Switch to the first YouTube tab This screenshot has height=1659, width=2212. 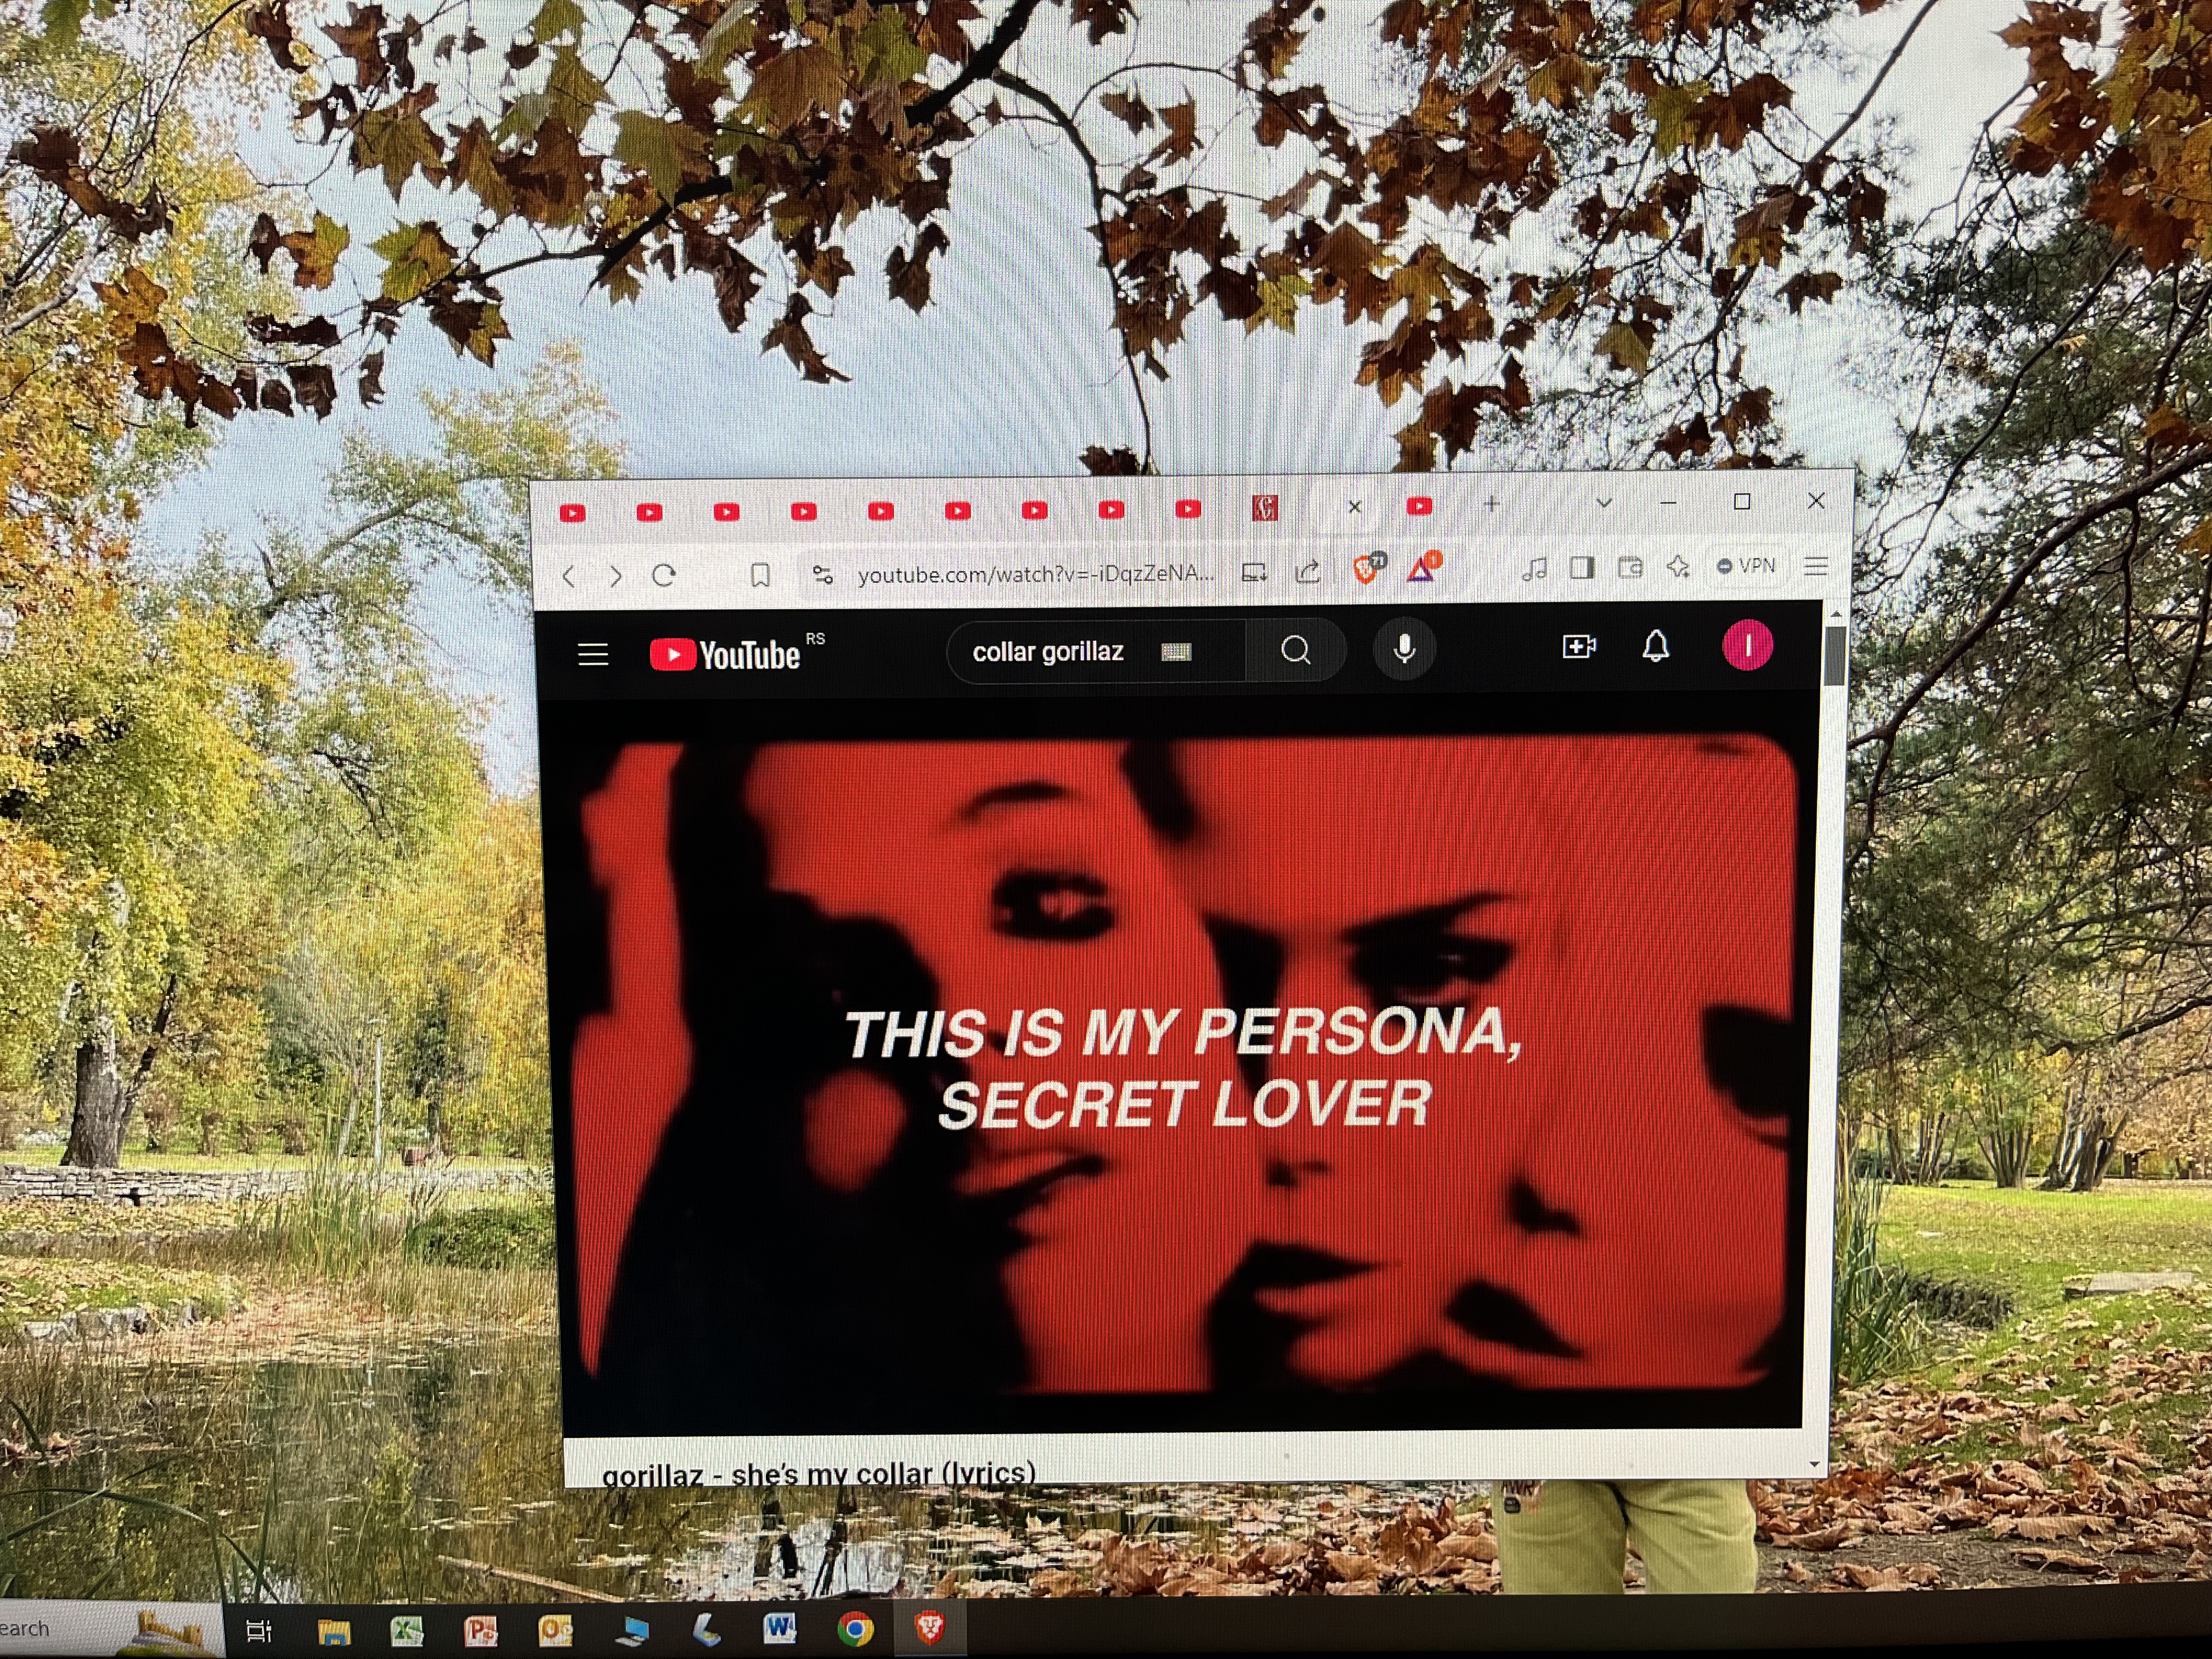(572, 513)
